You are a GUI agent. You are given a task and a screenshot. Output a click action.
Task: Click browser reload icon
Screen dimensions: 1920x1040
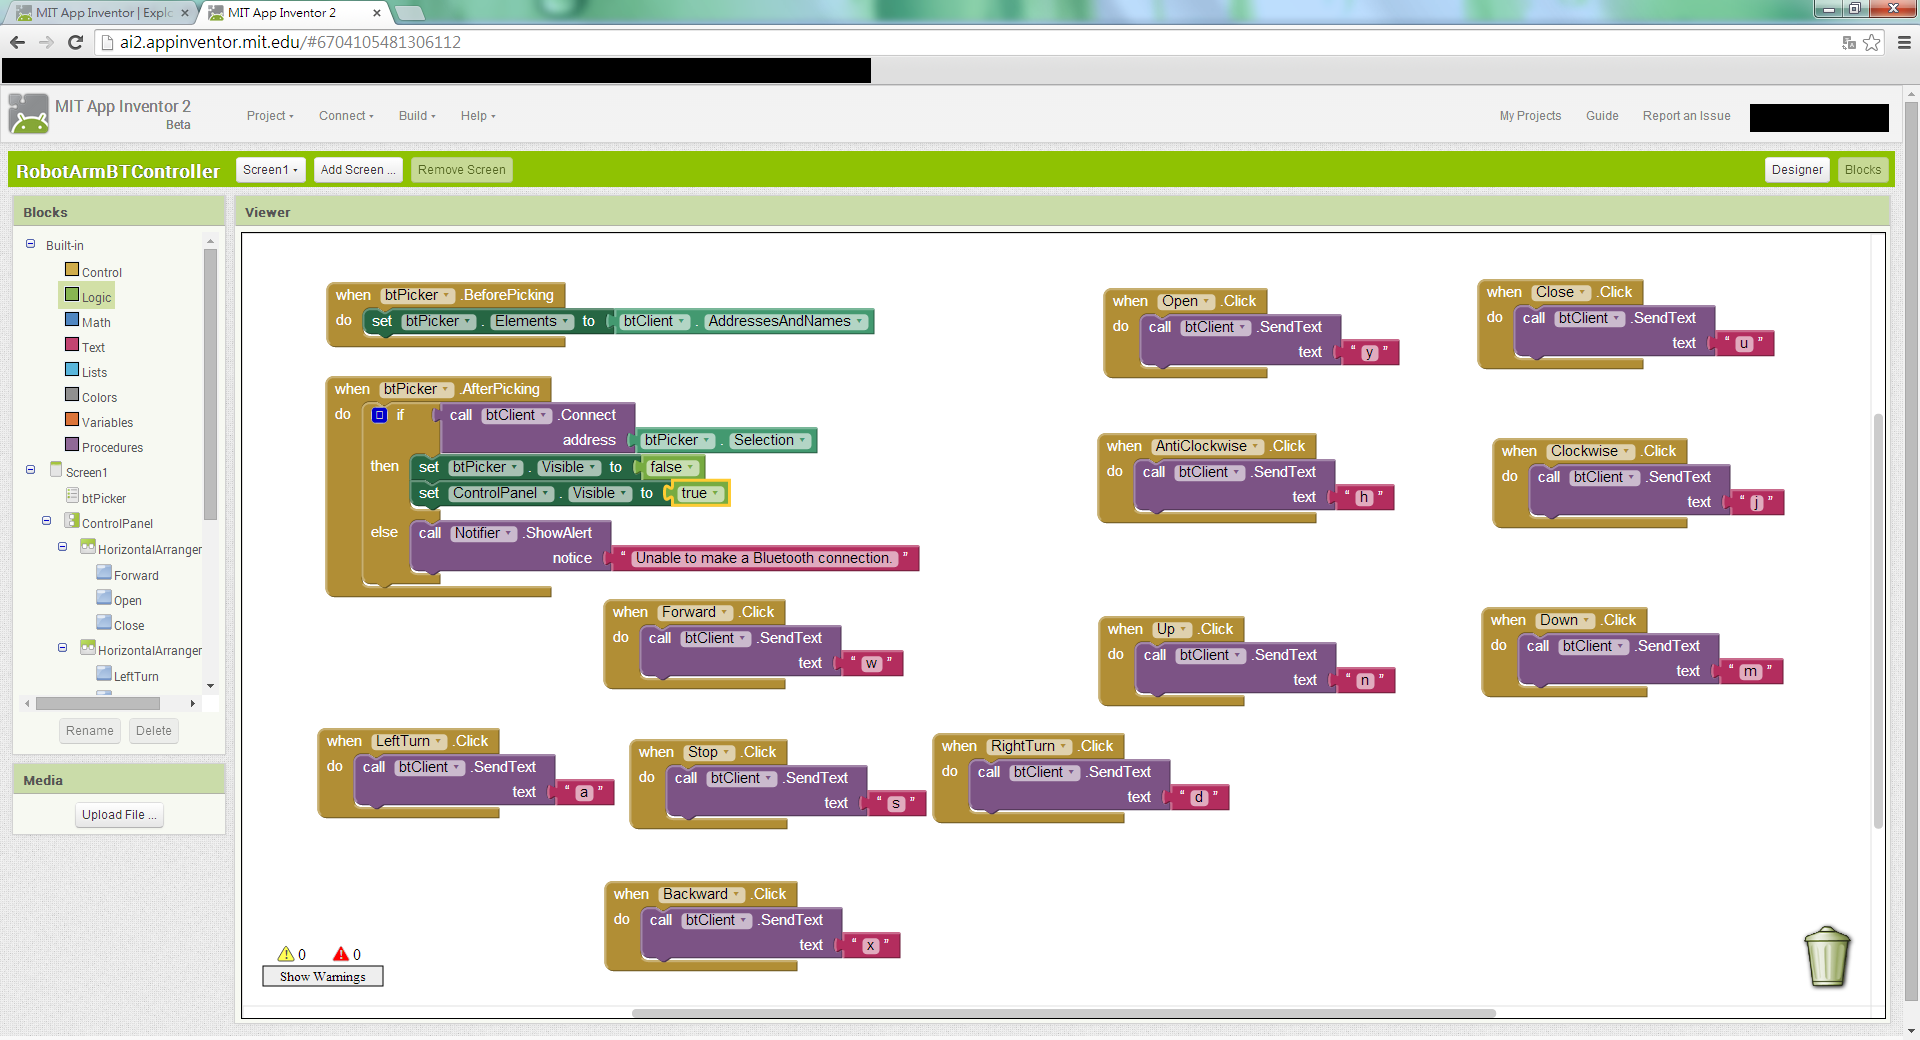tap(75, 42)
